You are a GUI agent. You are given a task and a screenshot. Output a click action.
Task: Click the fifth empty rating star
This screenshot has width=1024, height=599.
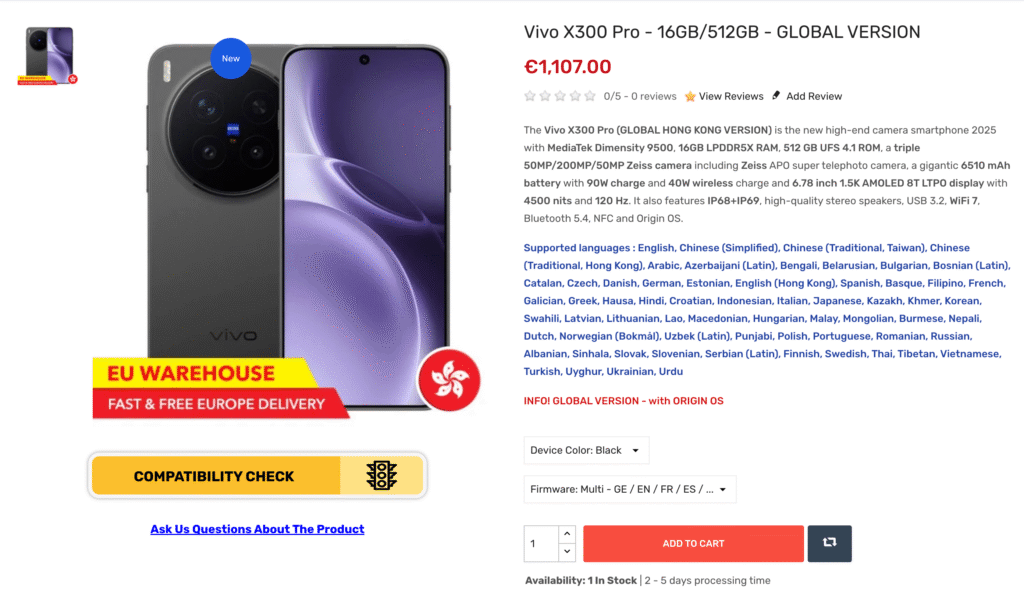pos(590,96)
